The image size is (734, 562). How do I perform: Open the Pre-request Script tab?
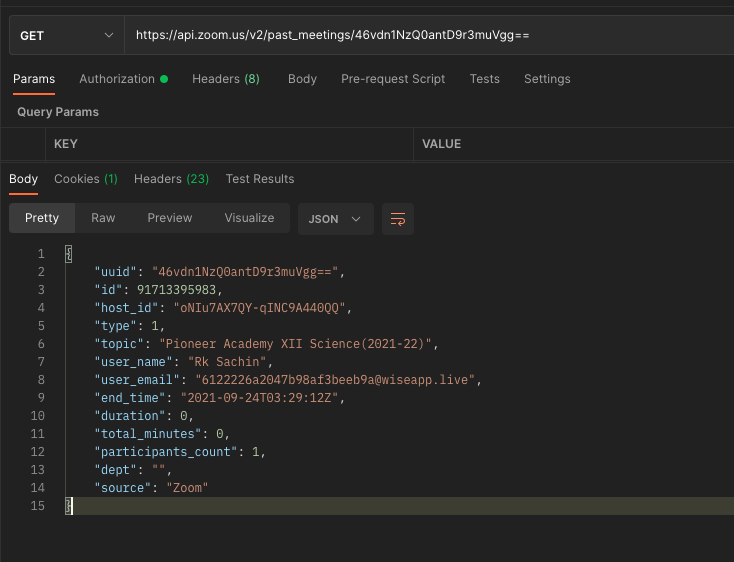[393, 79]
